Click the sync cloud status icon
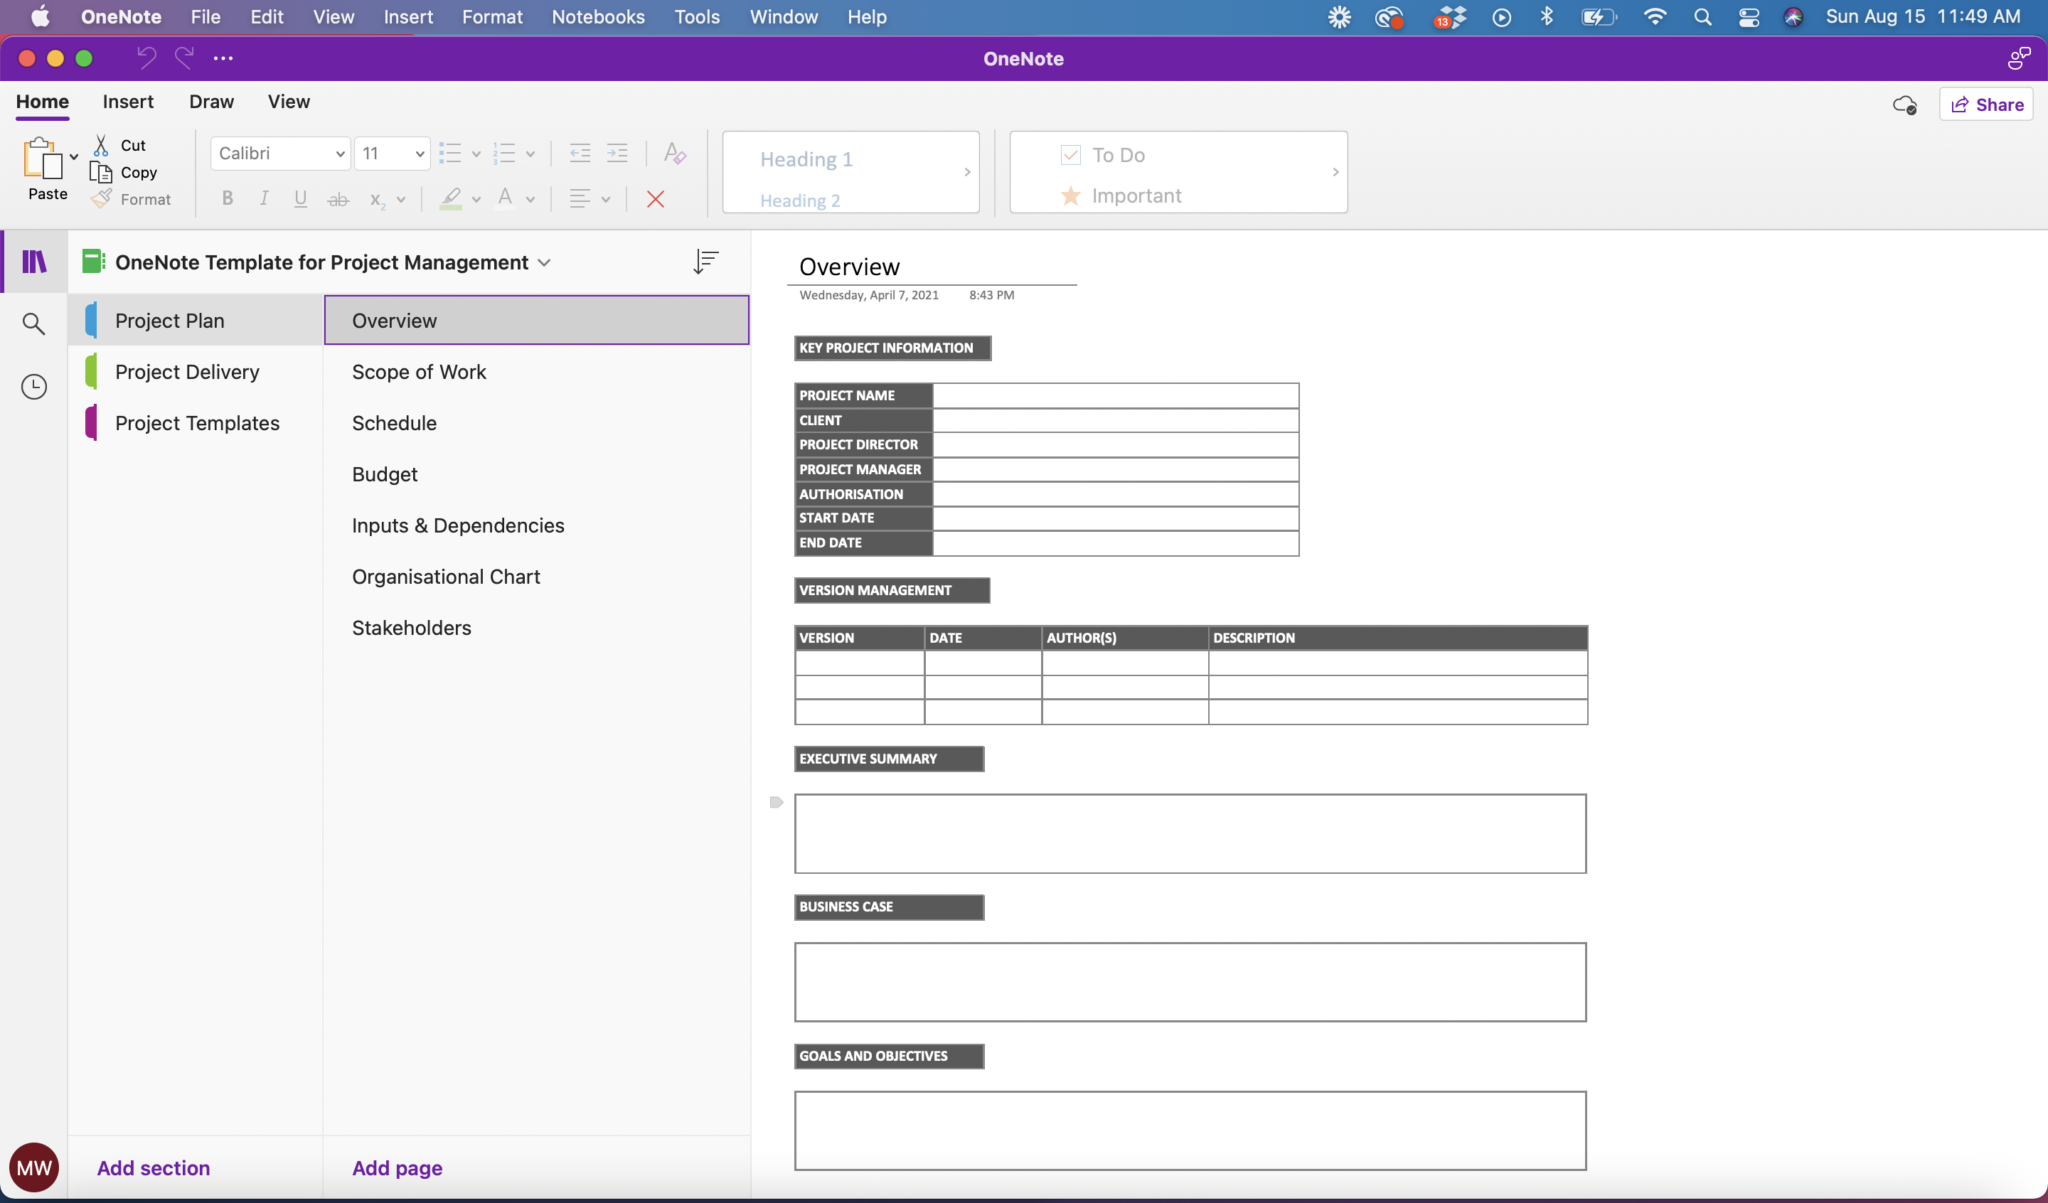The width and height of the screenshot is (2048, 1203). coord(1904,104)
